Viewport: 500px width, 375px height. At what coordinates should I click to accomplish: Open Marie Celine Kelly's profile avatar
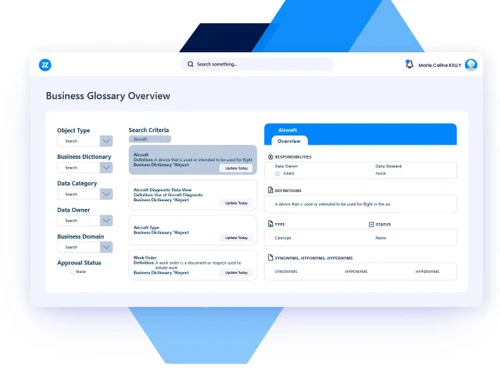pos(471,65)
